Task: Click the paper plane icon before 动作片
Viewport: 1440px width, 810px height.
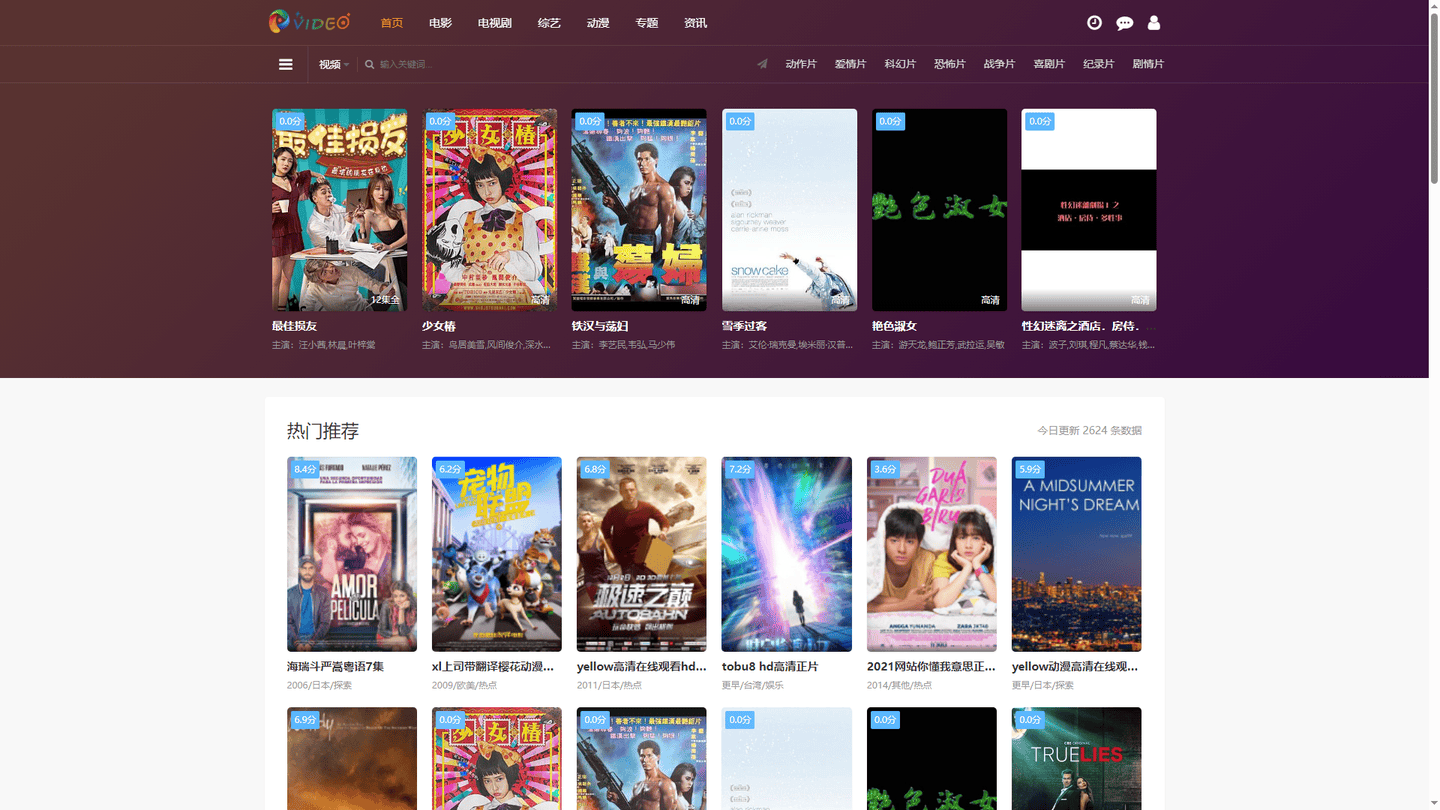Action: pyautogui.click(x=762, y=64)
